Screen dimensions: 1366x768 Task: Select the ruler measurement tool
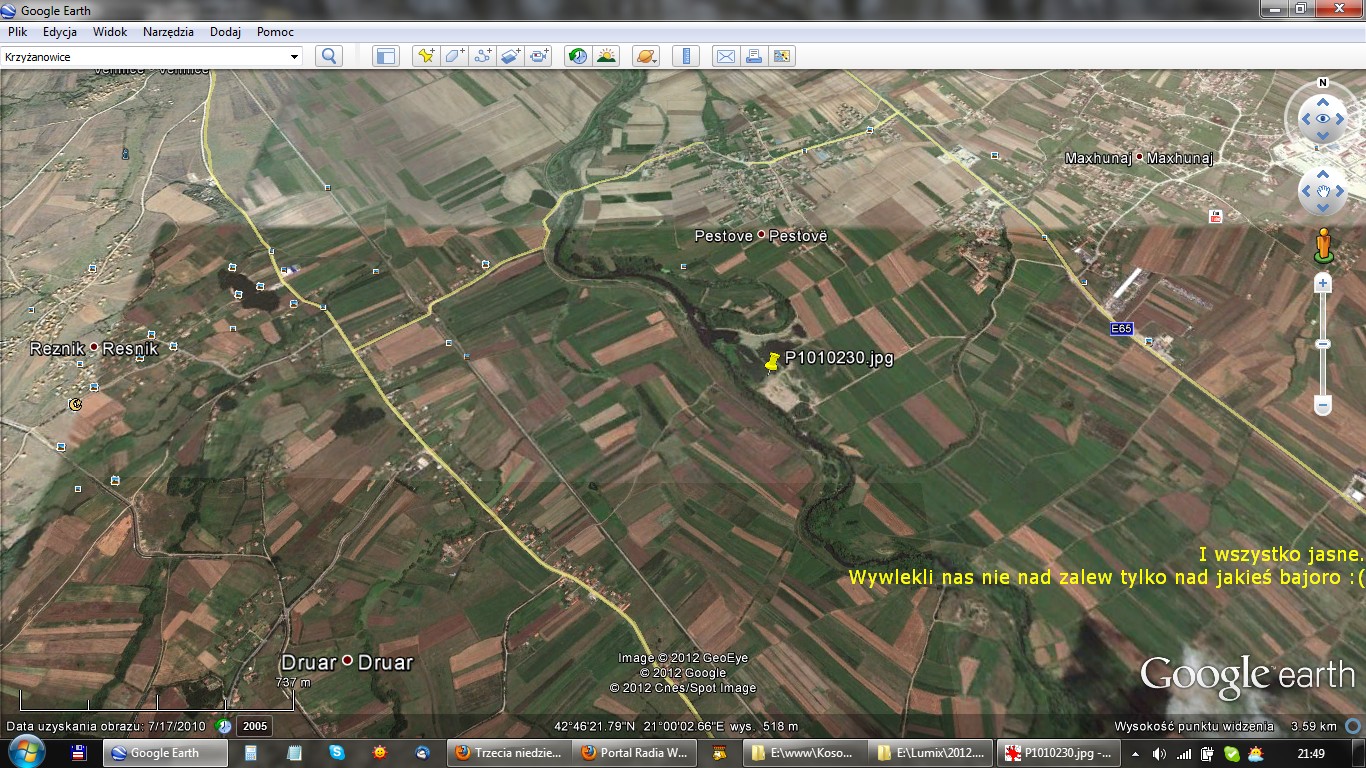coord(686,56)
